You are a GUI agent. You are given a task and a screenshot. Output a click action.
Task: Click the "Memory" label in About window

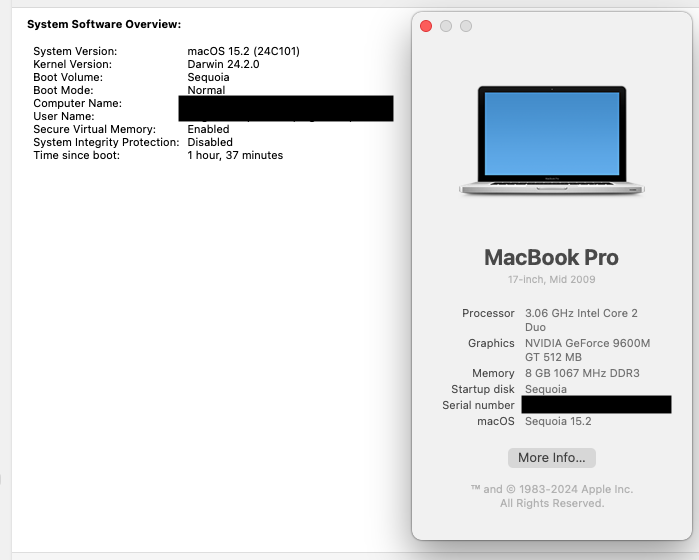point(493,373)
